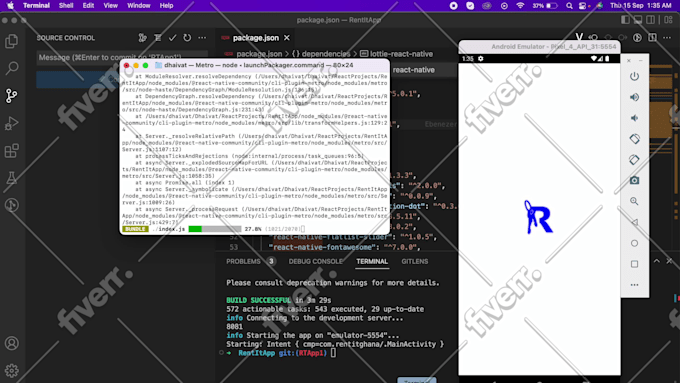Open the View menu
Viewport: 680px width, 383px height.
pos(111,6)
